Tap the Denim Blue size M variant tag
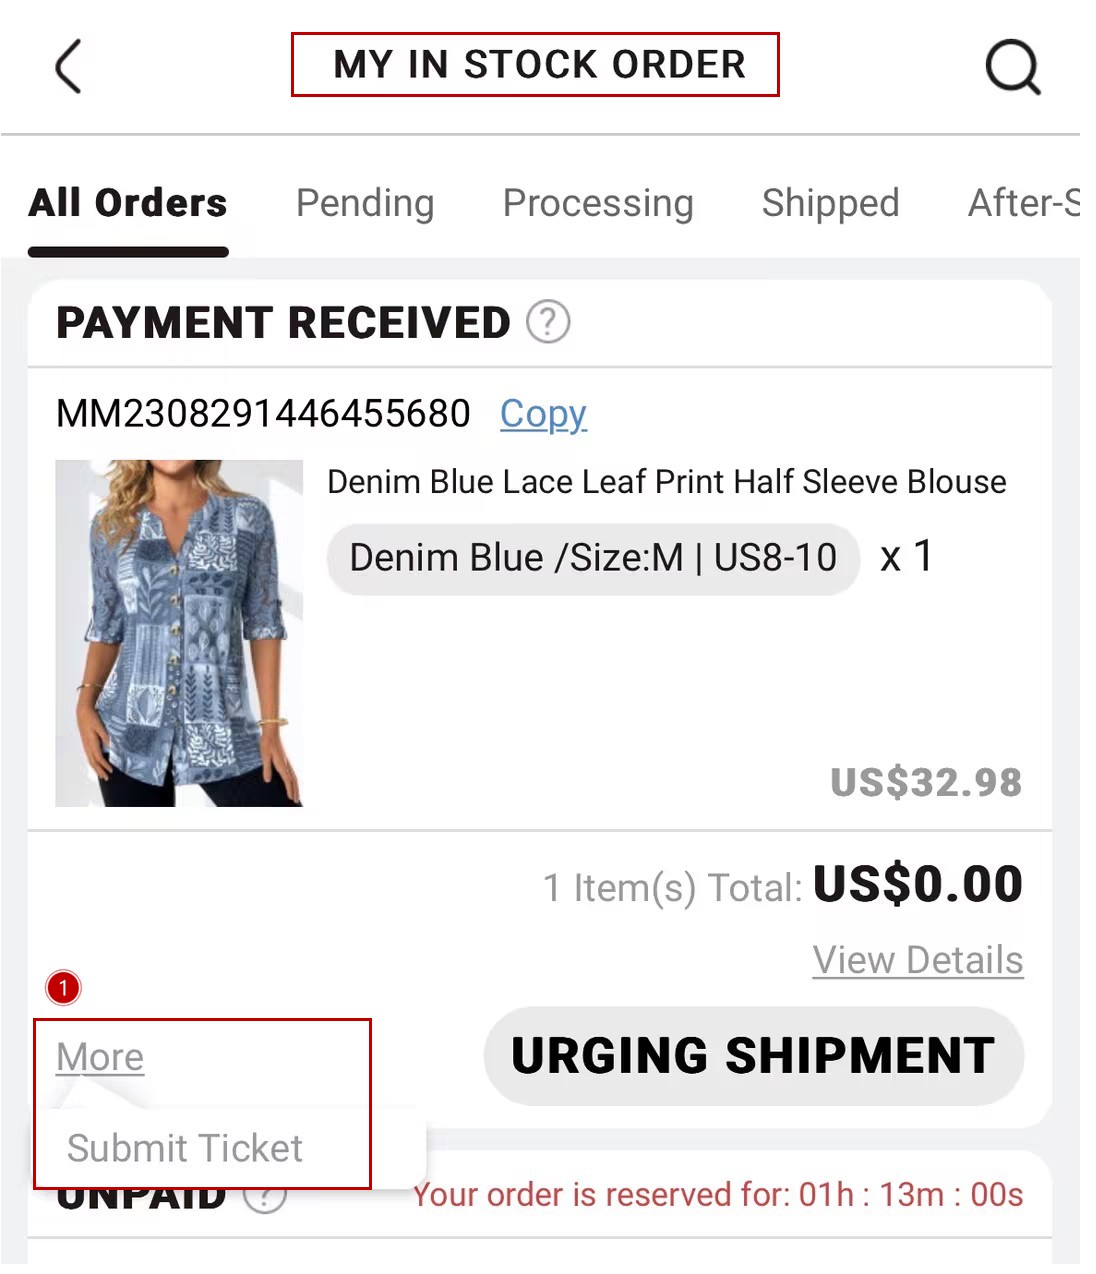 [593, 558]
